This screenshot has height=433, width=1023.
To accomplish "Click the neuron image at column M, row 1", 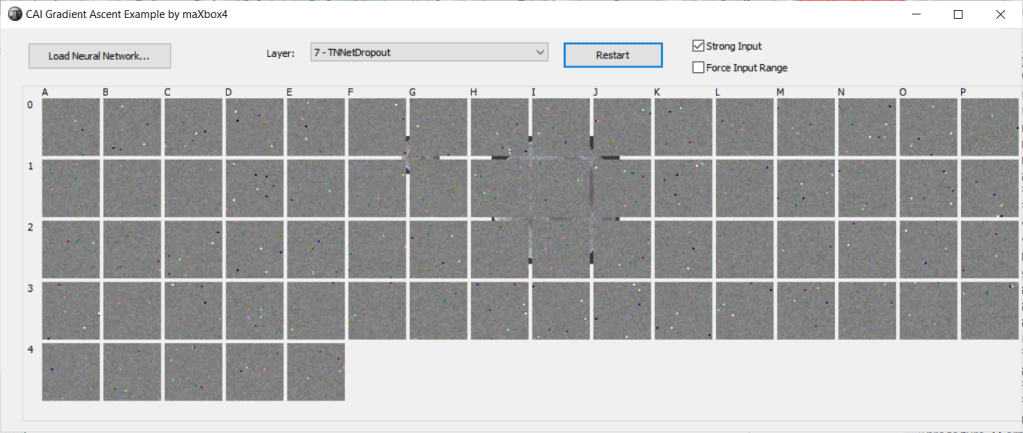I will point(805,188).
